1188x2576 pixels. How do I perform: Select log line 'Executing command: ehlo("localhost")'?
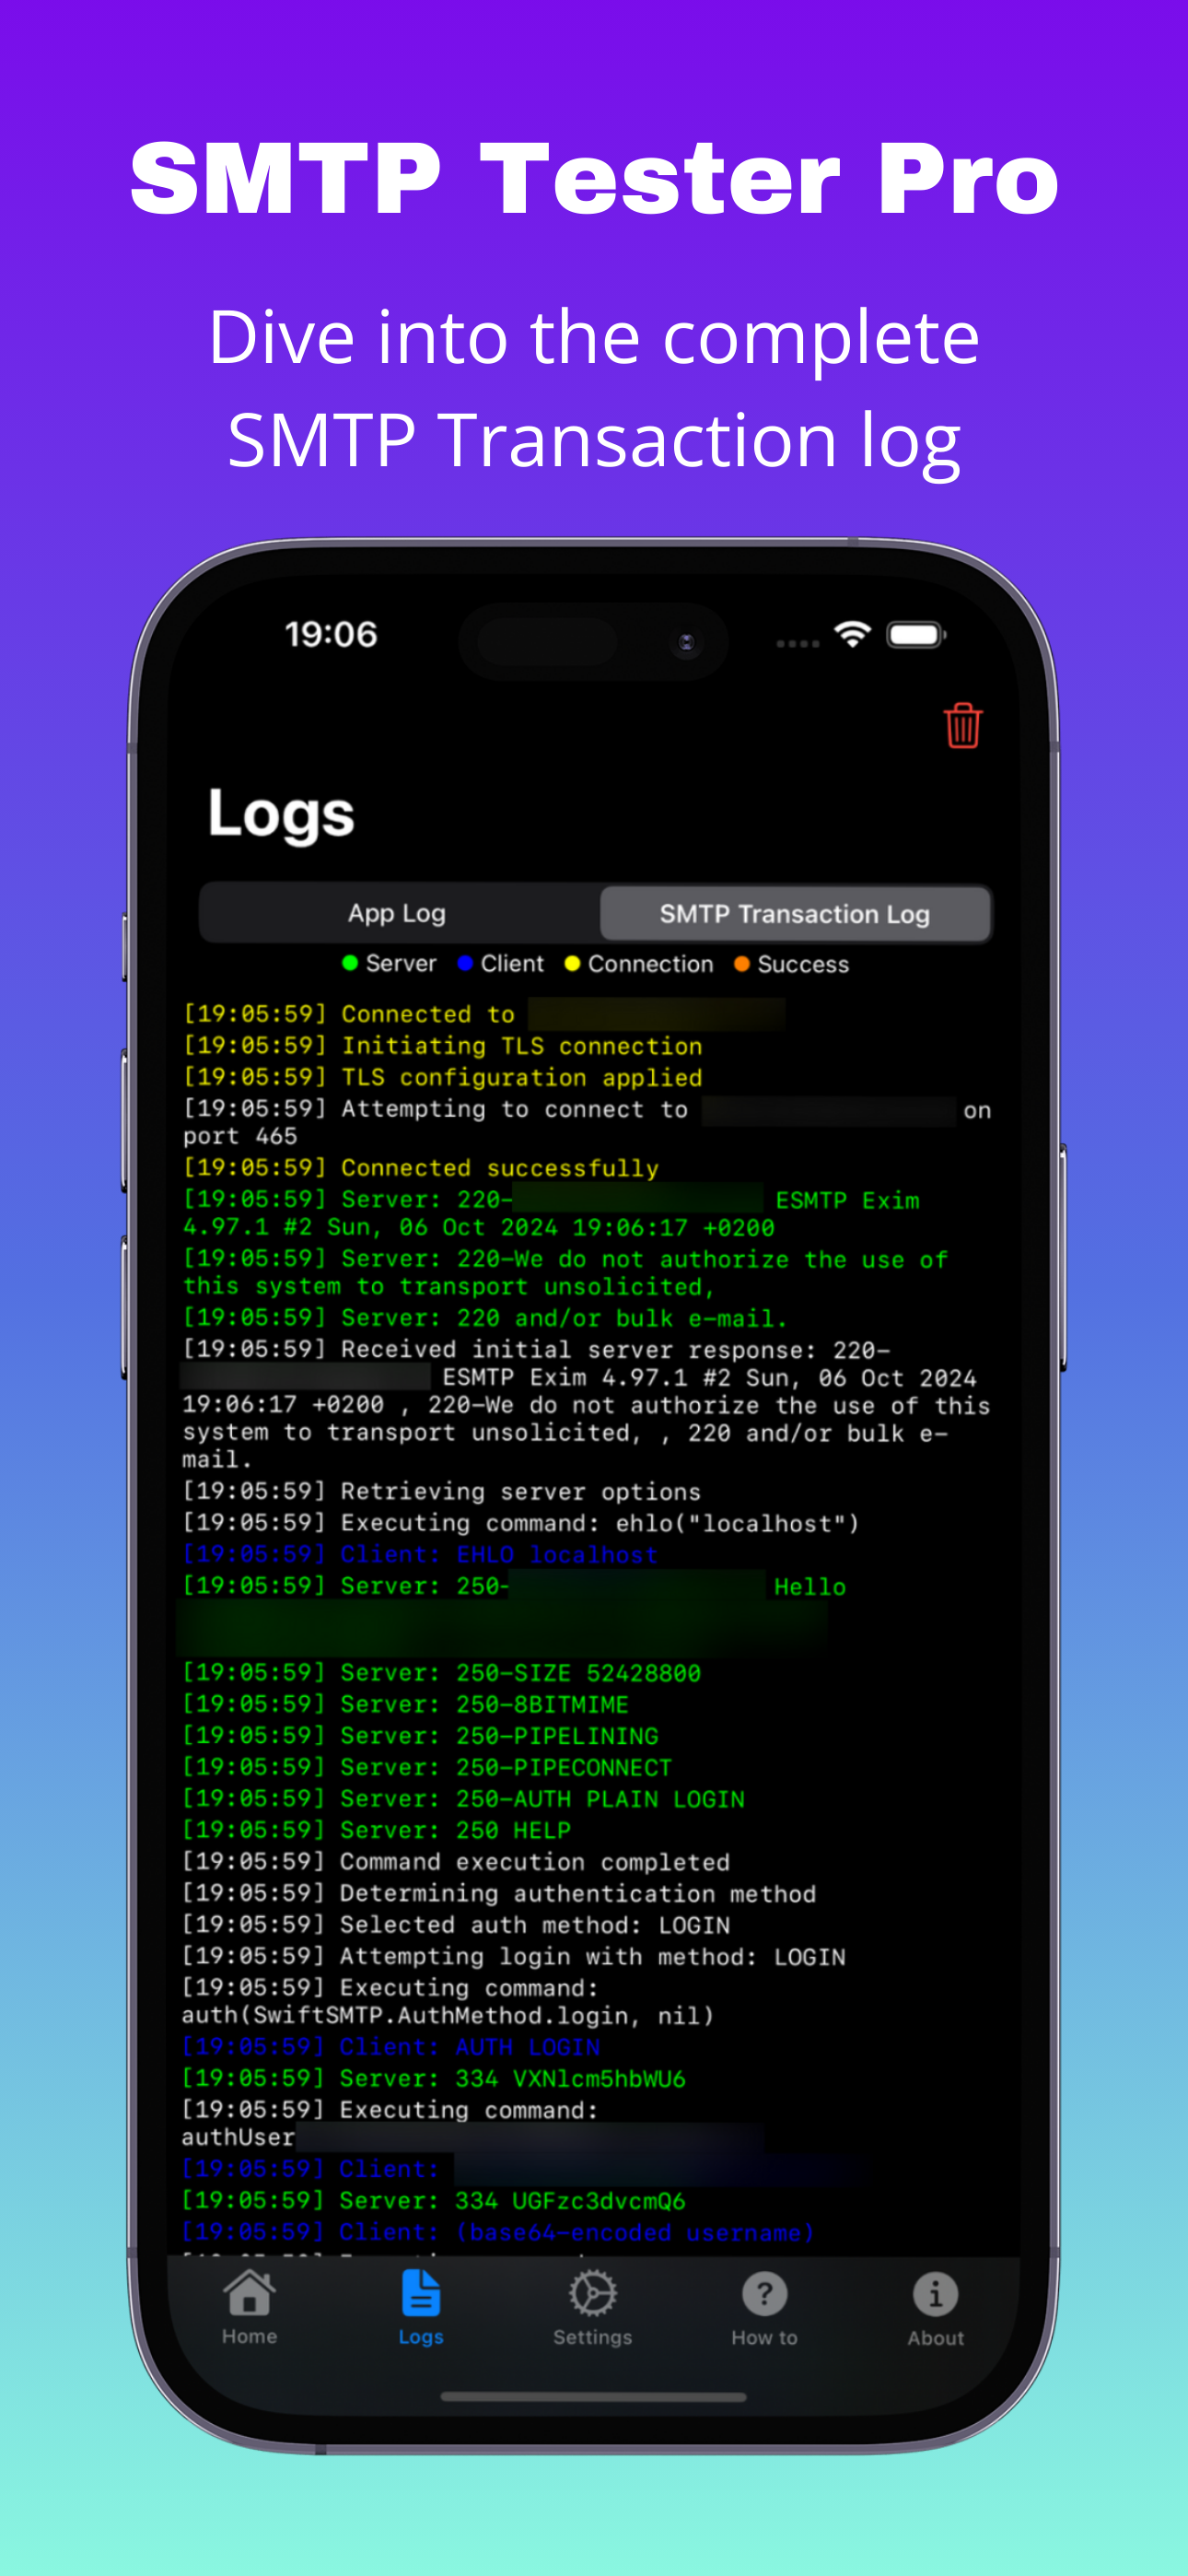pos(520,1523)
